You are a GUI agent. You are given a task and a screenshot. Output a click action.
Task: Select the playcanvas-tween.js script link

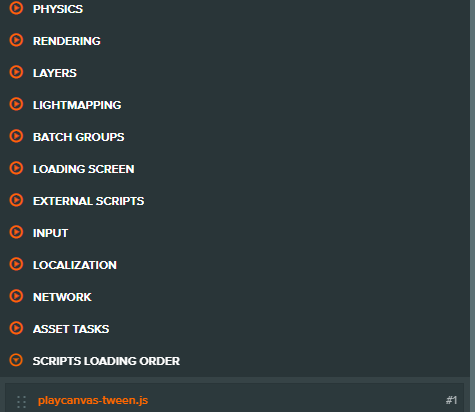[x=93, y=400]
